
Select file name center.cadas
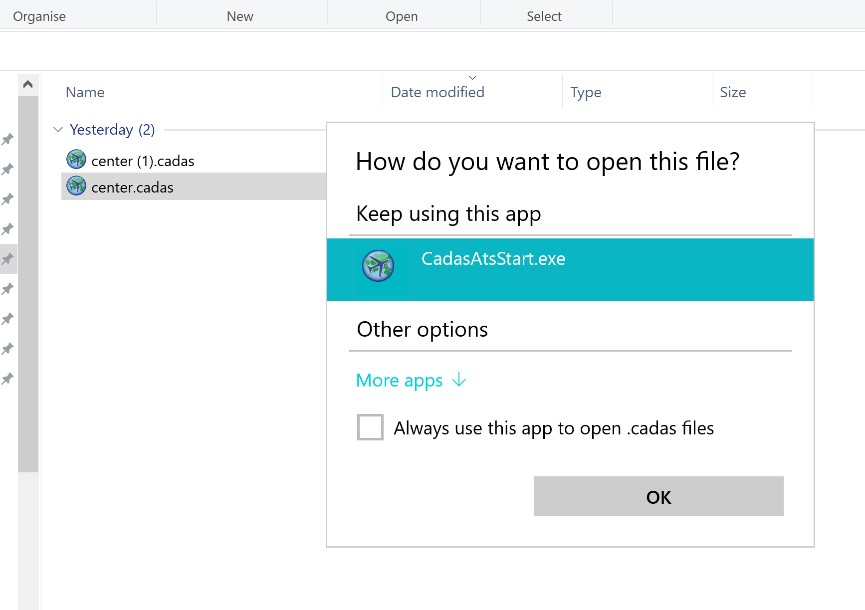coord(132,188)
